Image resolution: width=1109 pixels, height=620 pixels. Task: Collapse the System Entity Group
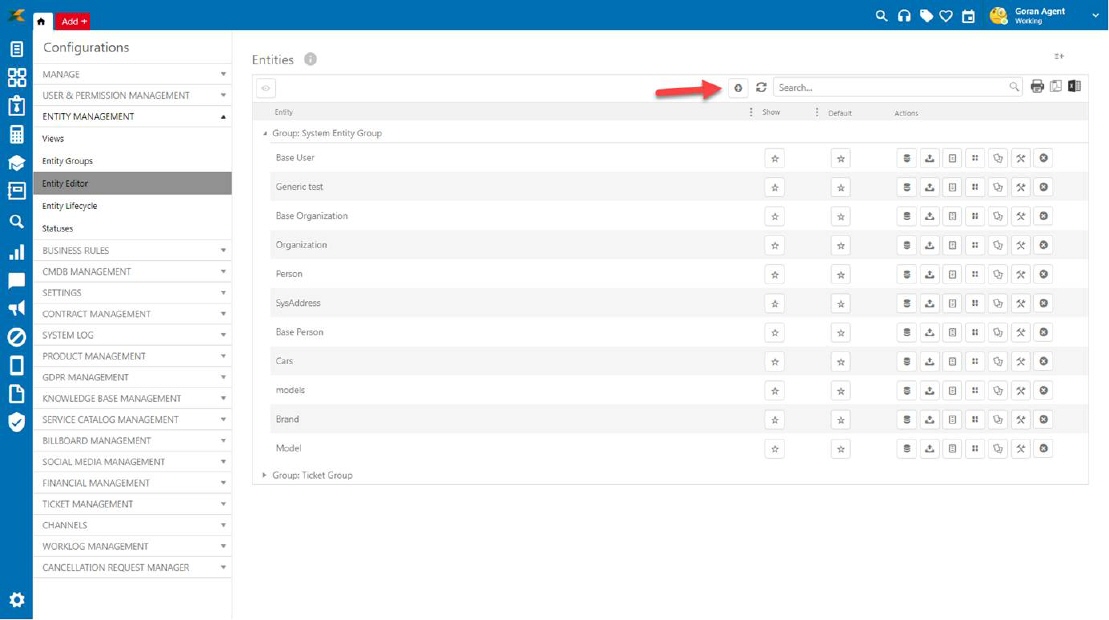coord(265,133)
